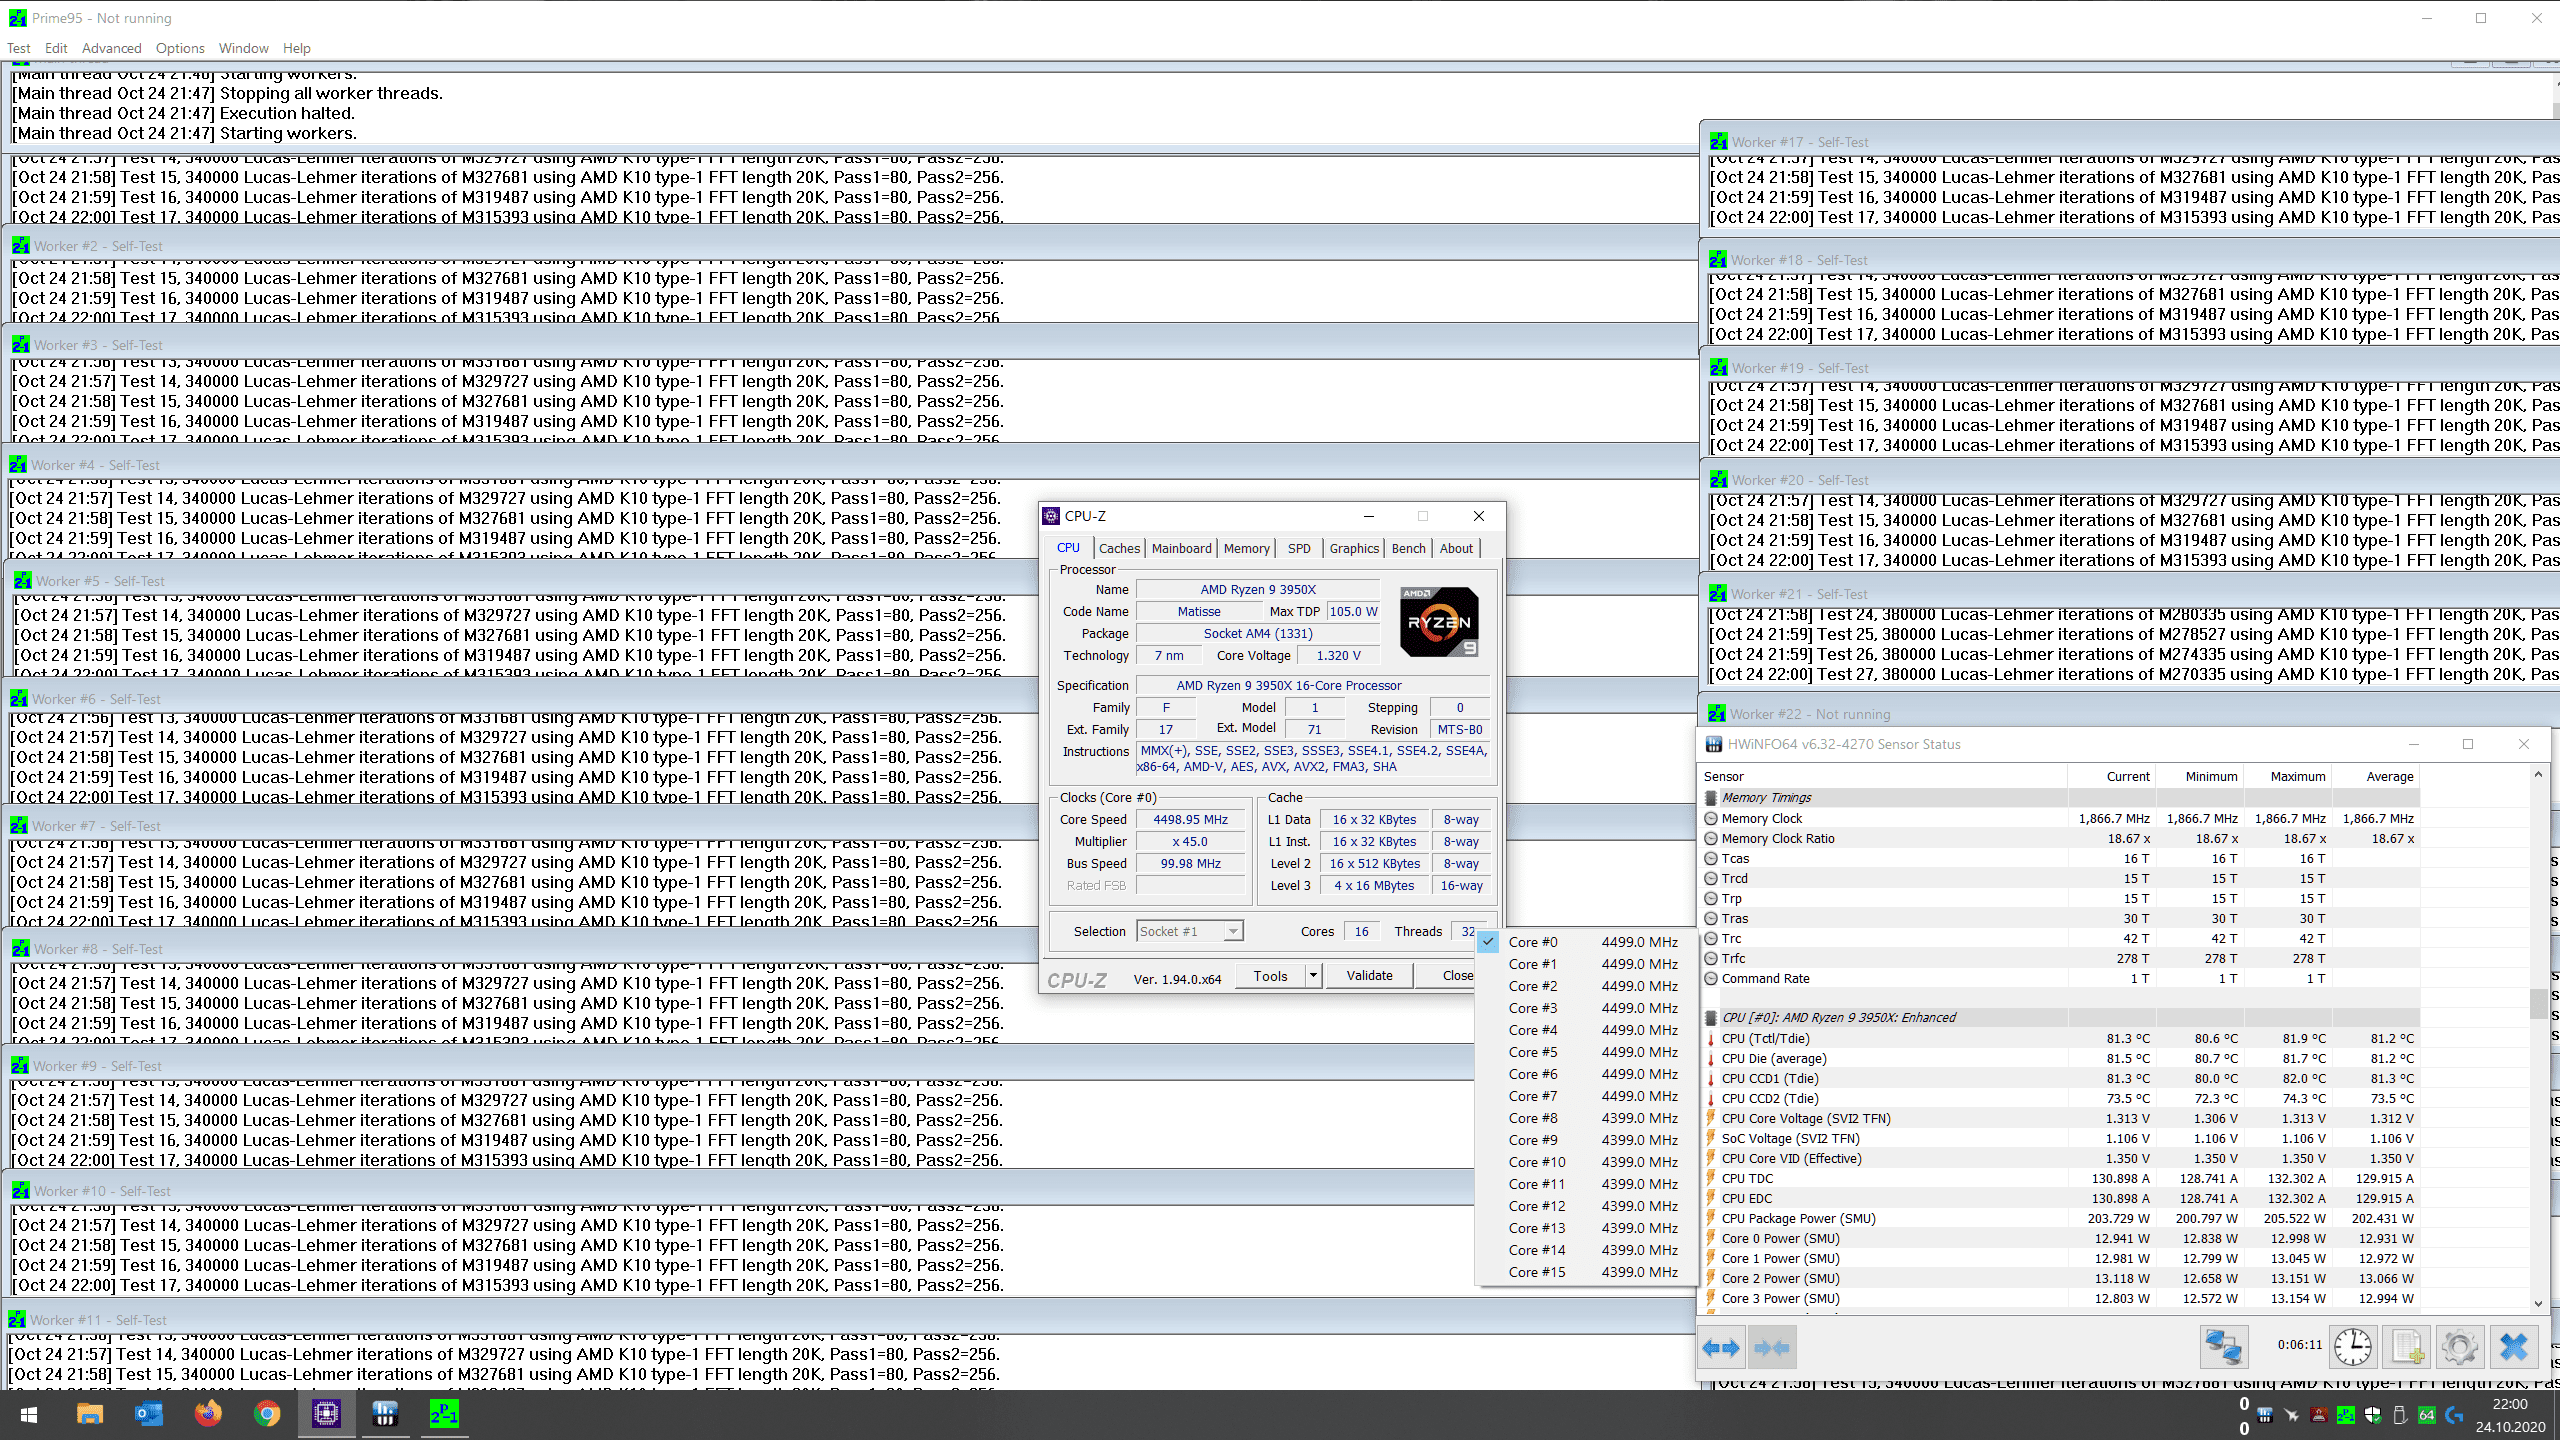Switch to CPU-Z Bench tab
This screenshot has height=1440, width=2560.
coord(1408,548)
